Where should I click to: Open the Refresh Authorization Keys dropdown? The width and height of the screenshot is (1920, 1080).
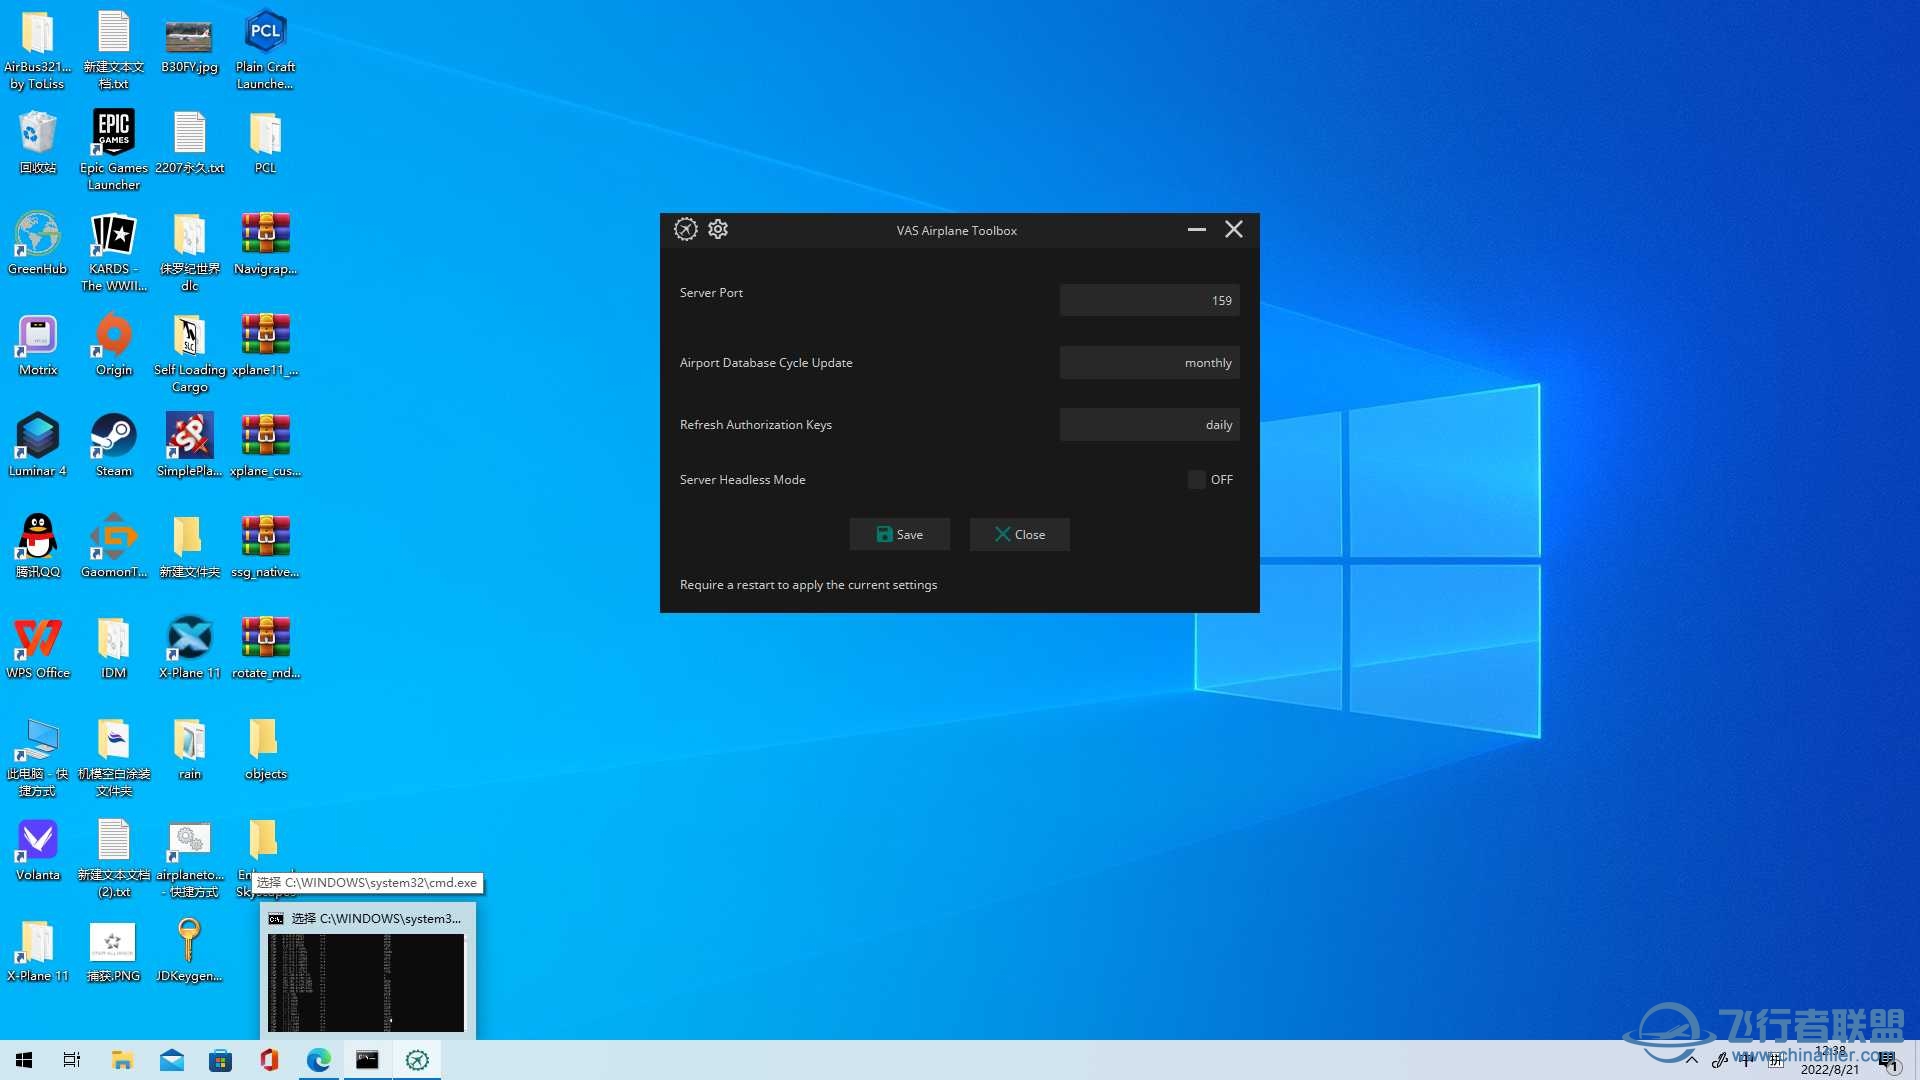(x=1149, y=424)
